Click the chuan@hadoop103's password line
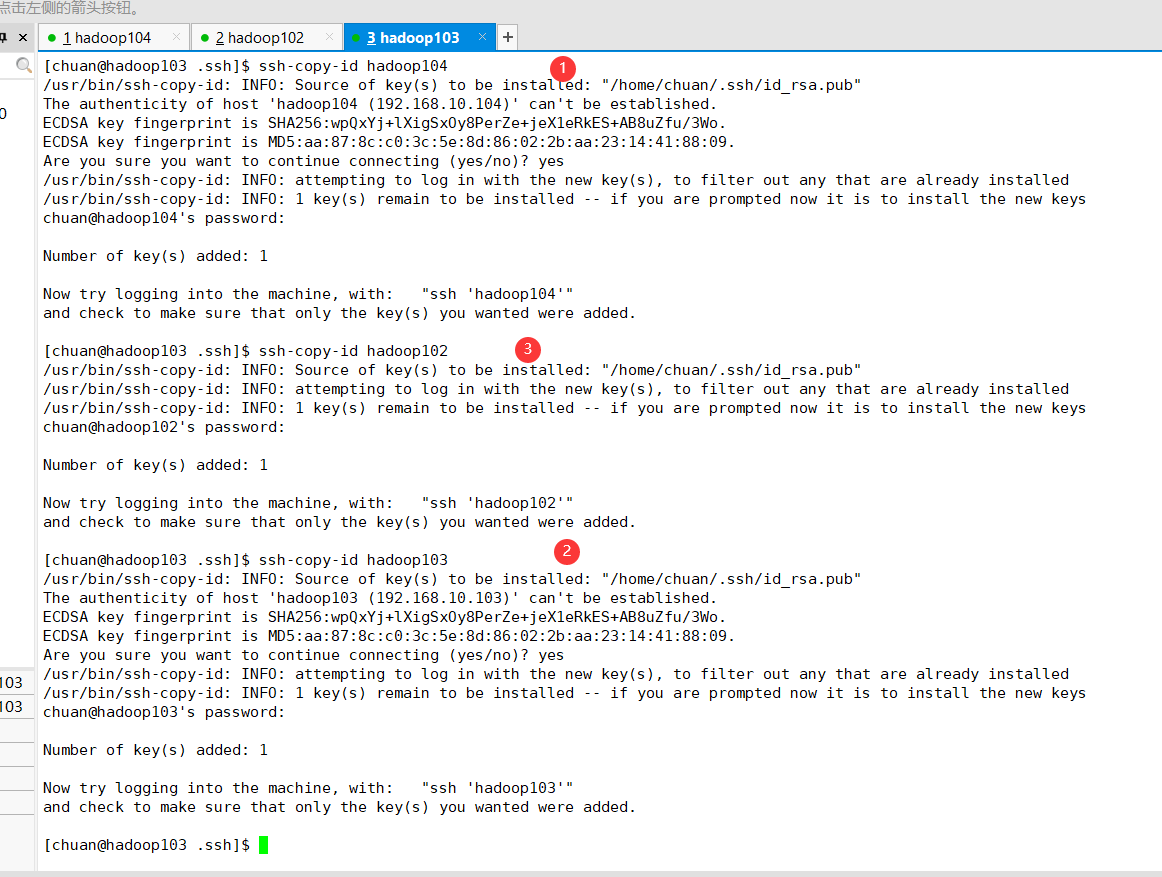The width and height of the screenshot is (1162, 877). click(164, 712)
